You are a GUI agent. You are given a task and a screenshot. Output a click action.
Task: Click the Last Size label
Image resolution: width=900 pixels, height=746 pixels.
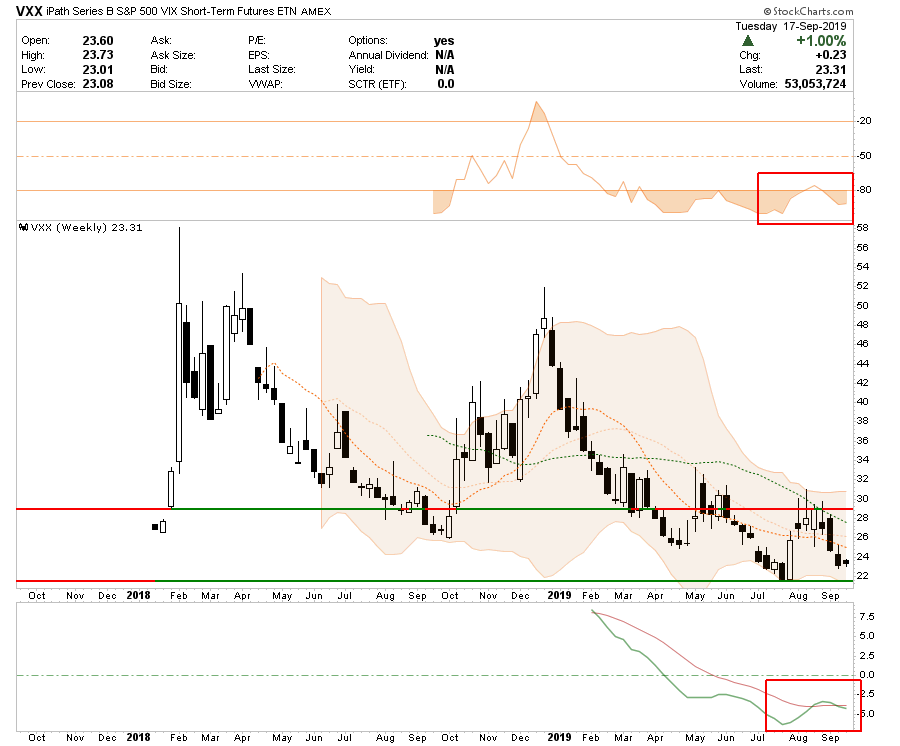click(271, 69)
